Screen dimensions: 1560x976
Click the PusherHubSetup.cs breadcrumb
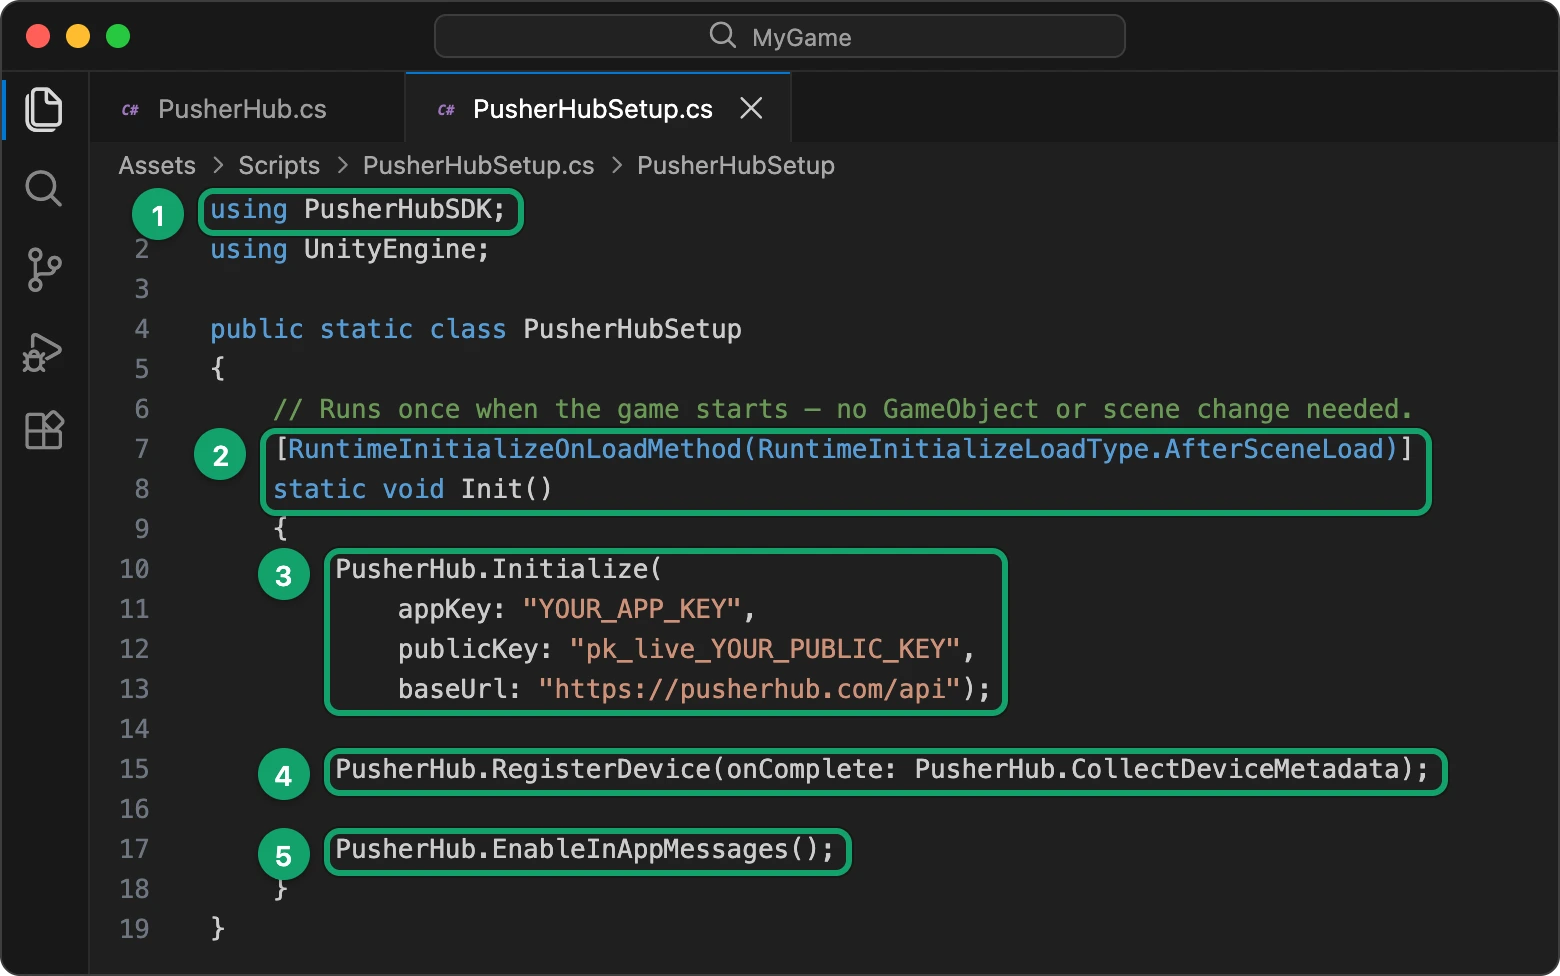pos(478,165)
